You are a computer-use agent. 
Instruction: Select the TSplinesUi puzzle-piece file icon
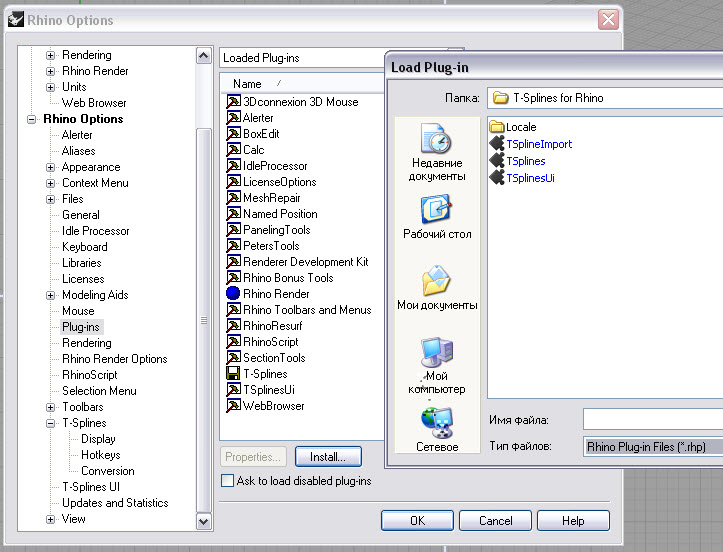(x=497, y=178)
